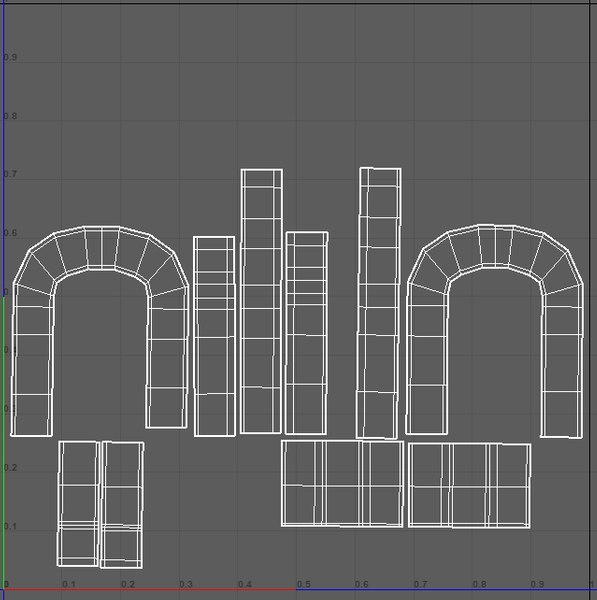The image size is (597, 600).
Task: Click the 0.1 label on the vertical axis
Action: tap(10, 526)
